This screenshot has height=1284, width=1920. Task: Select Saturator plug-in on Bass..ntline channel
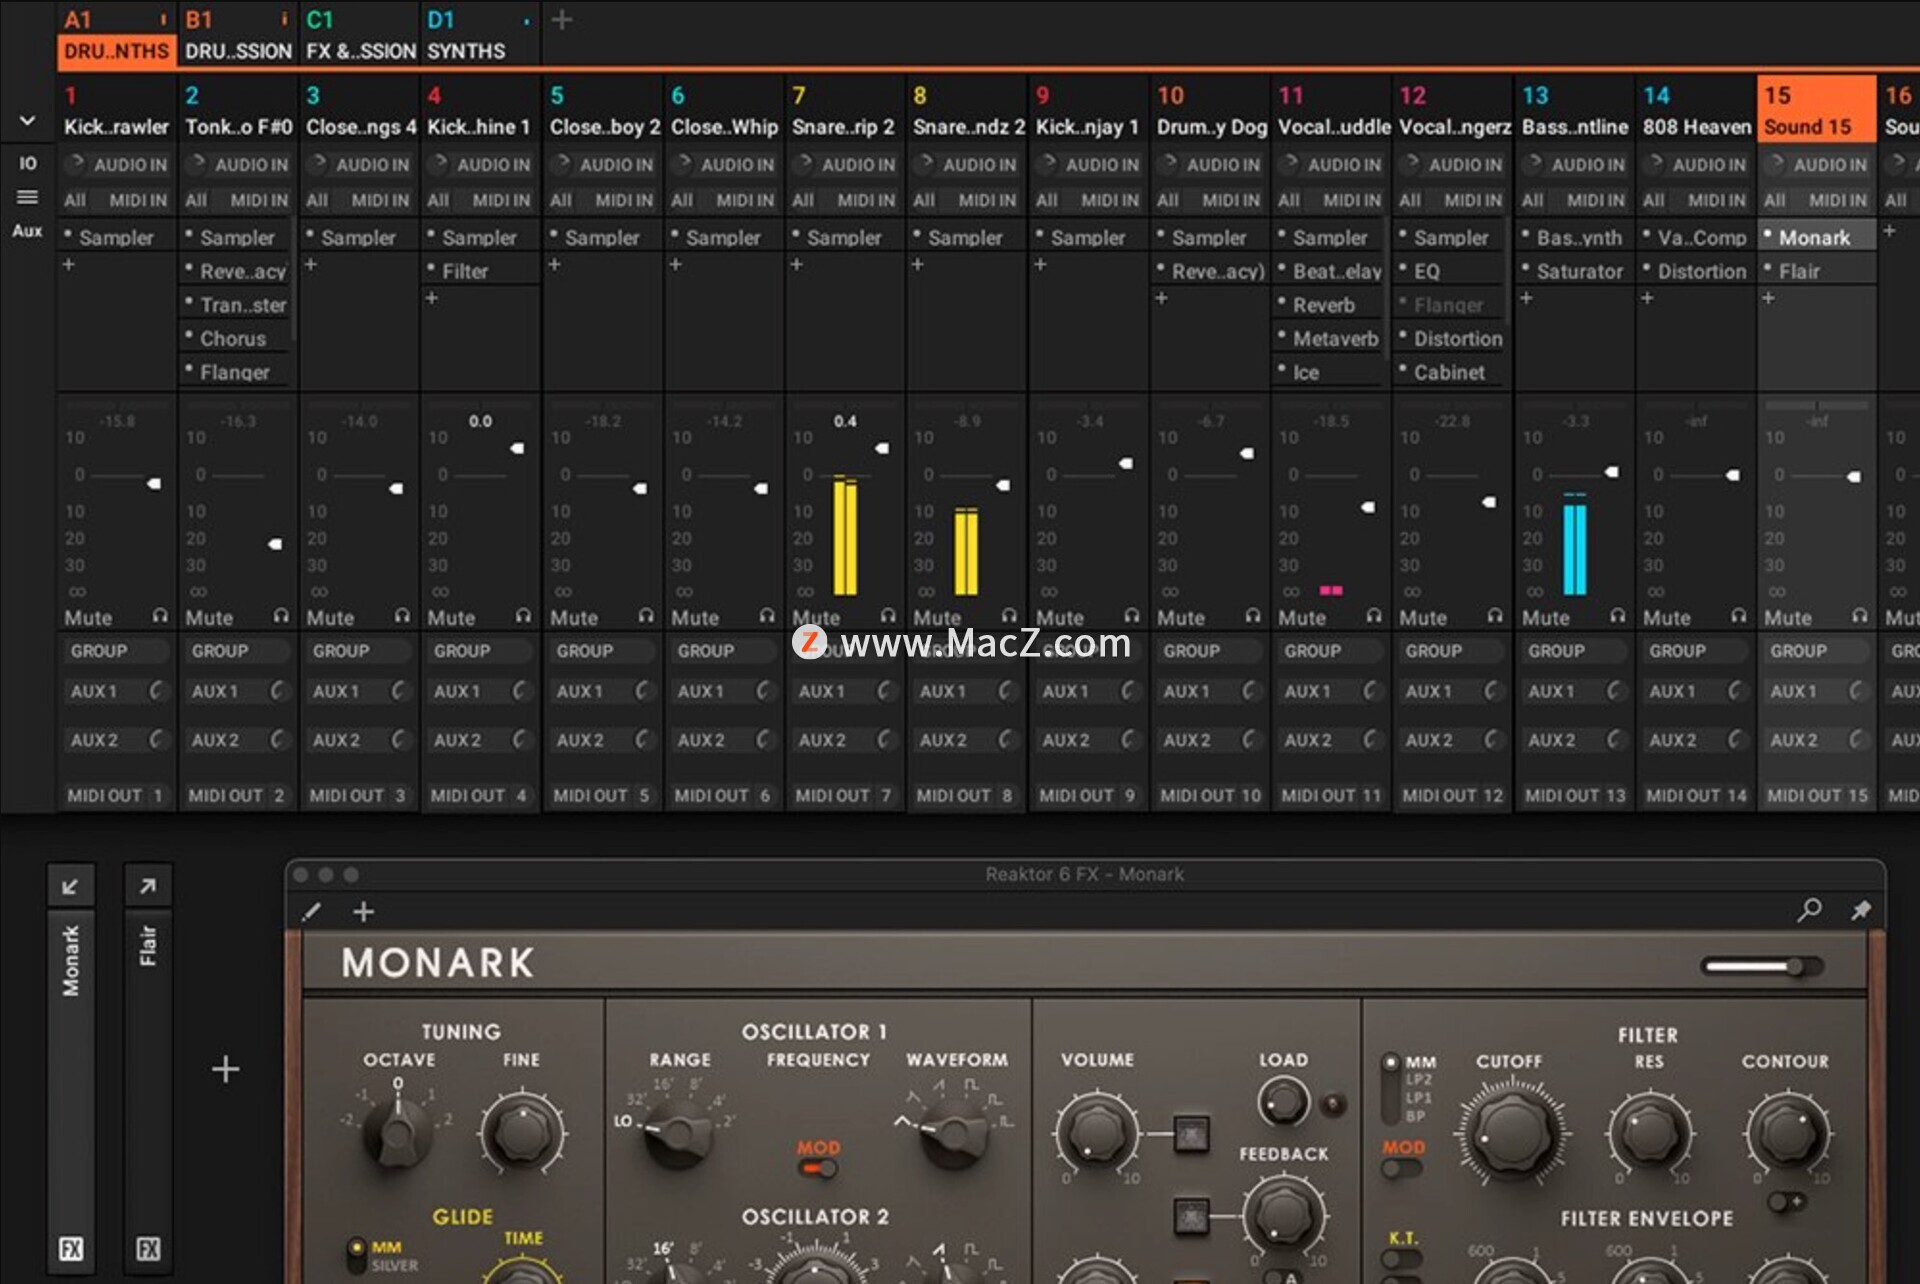(1574, 271)
